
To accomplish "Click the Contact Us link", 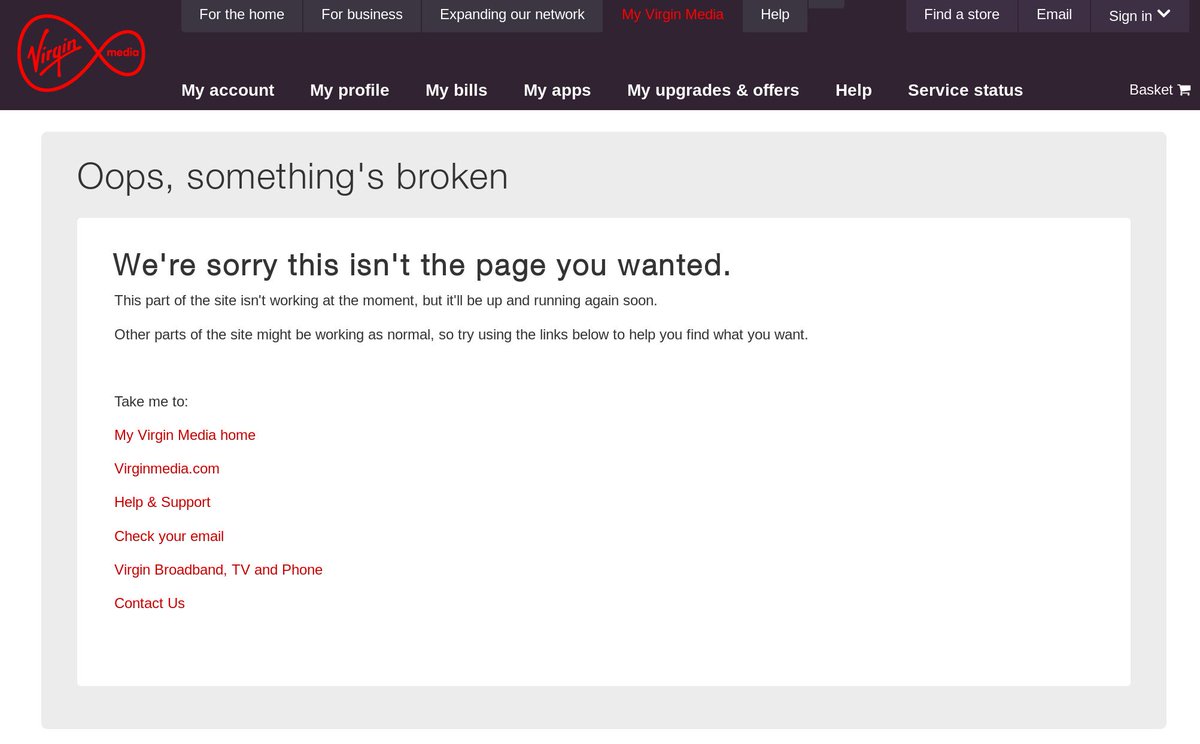I will pyautogui.click(x=149, y=603).
